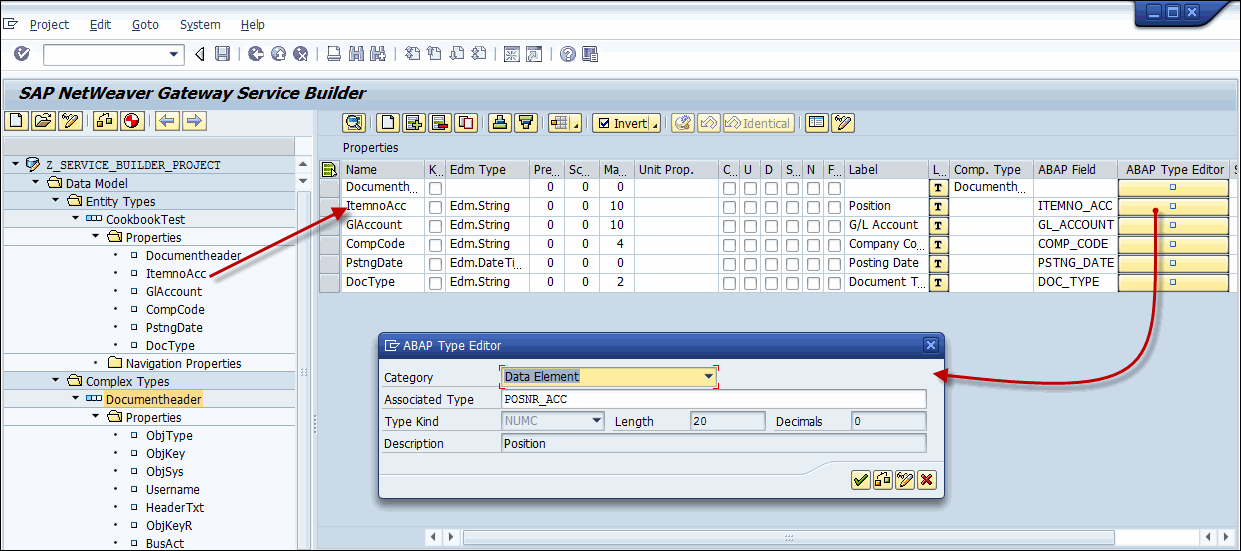The height and width of the screenshot is (551, 1241).
Task: Click the Delete Row icon in grid toolbar
Action: [440, 123]
